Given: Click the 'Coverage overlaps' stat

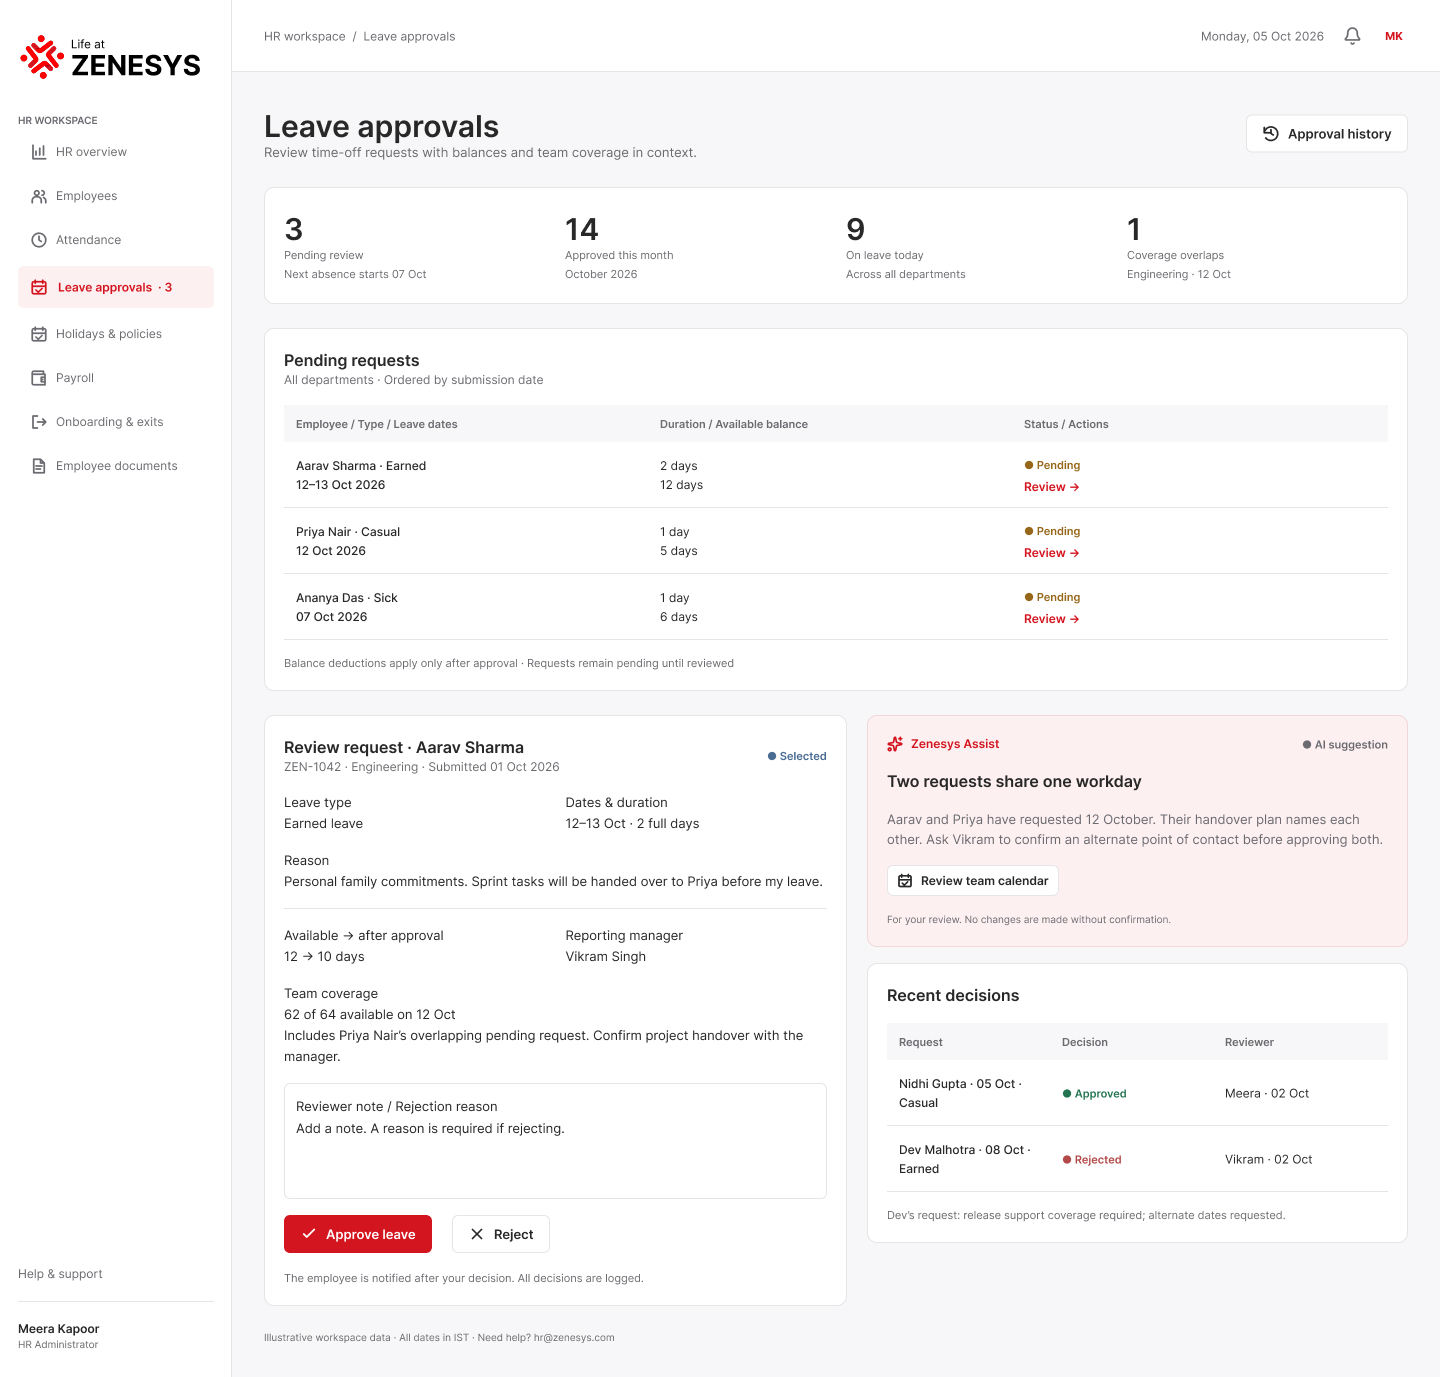Looking at the screenshot, I should (x=1179, y=246).
